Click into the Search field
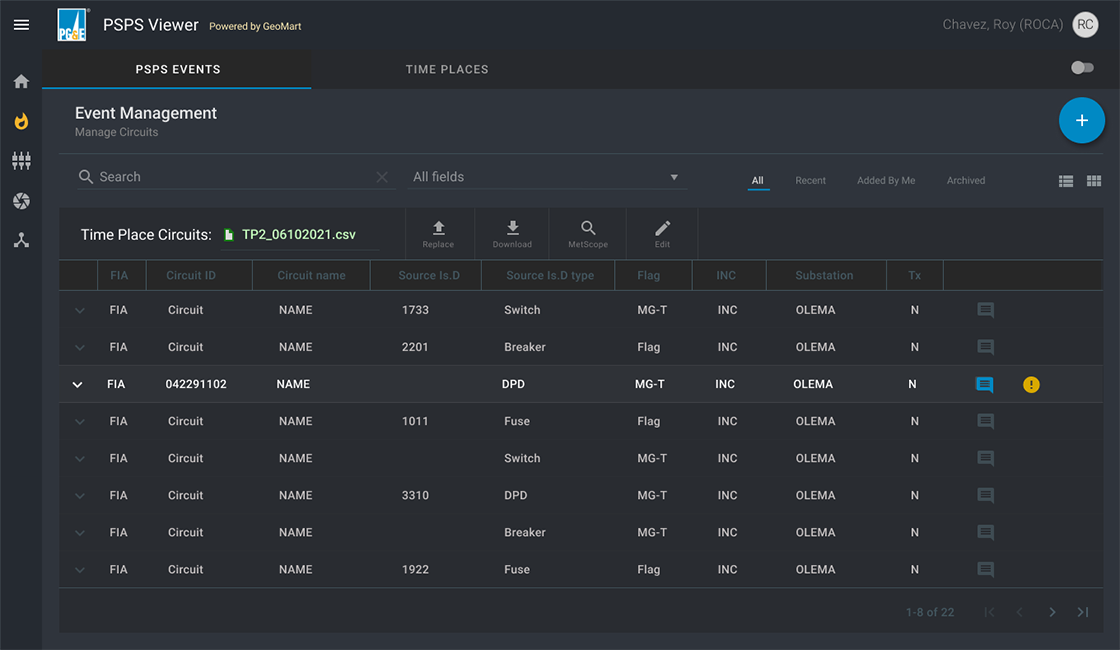 point(235,177)
